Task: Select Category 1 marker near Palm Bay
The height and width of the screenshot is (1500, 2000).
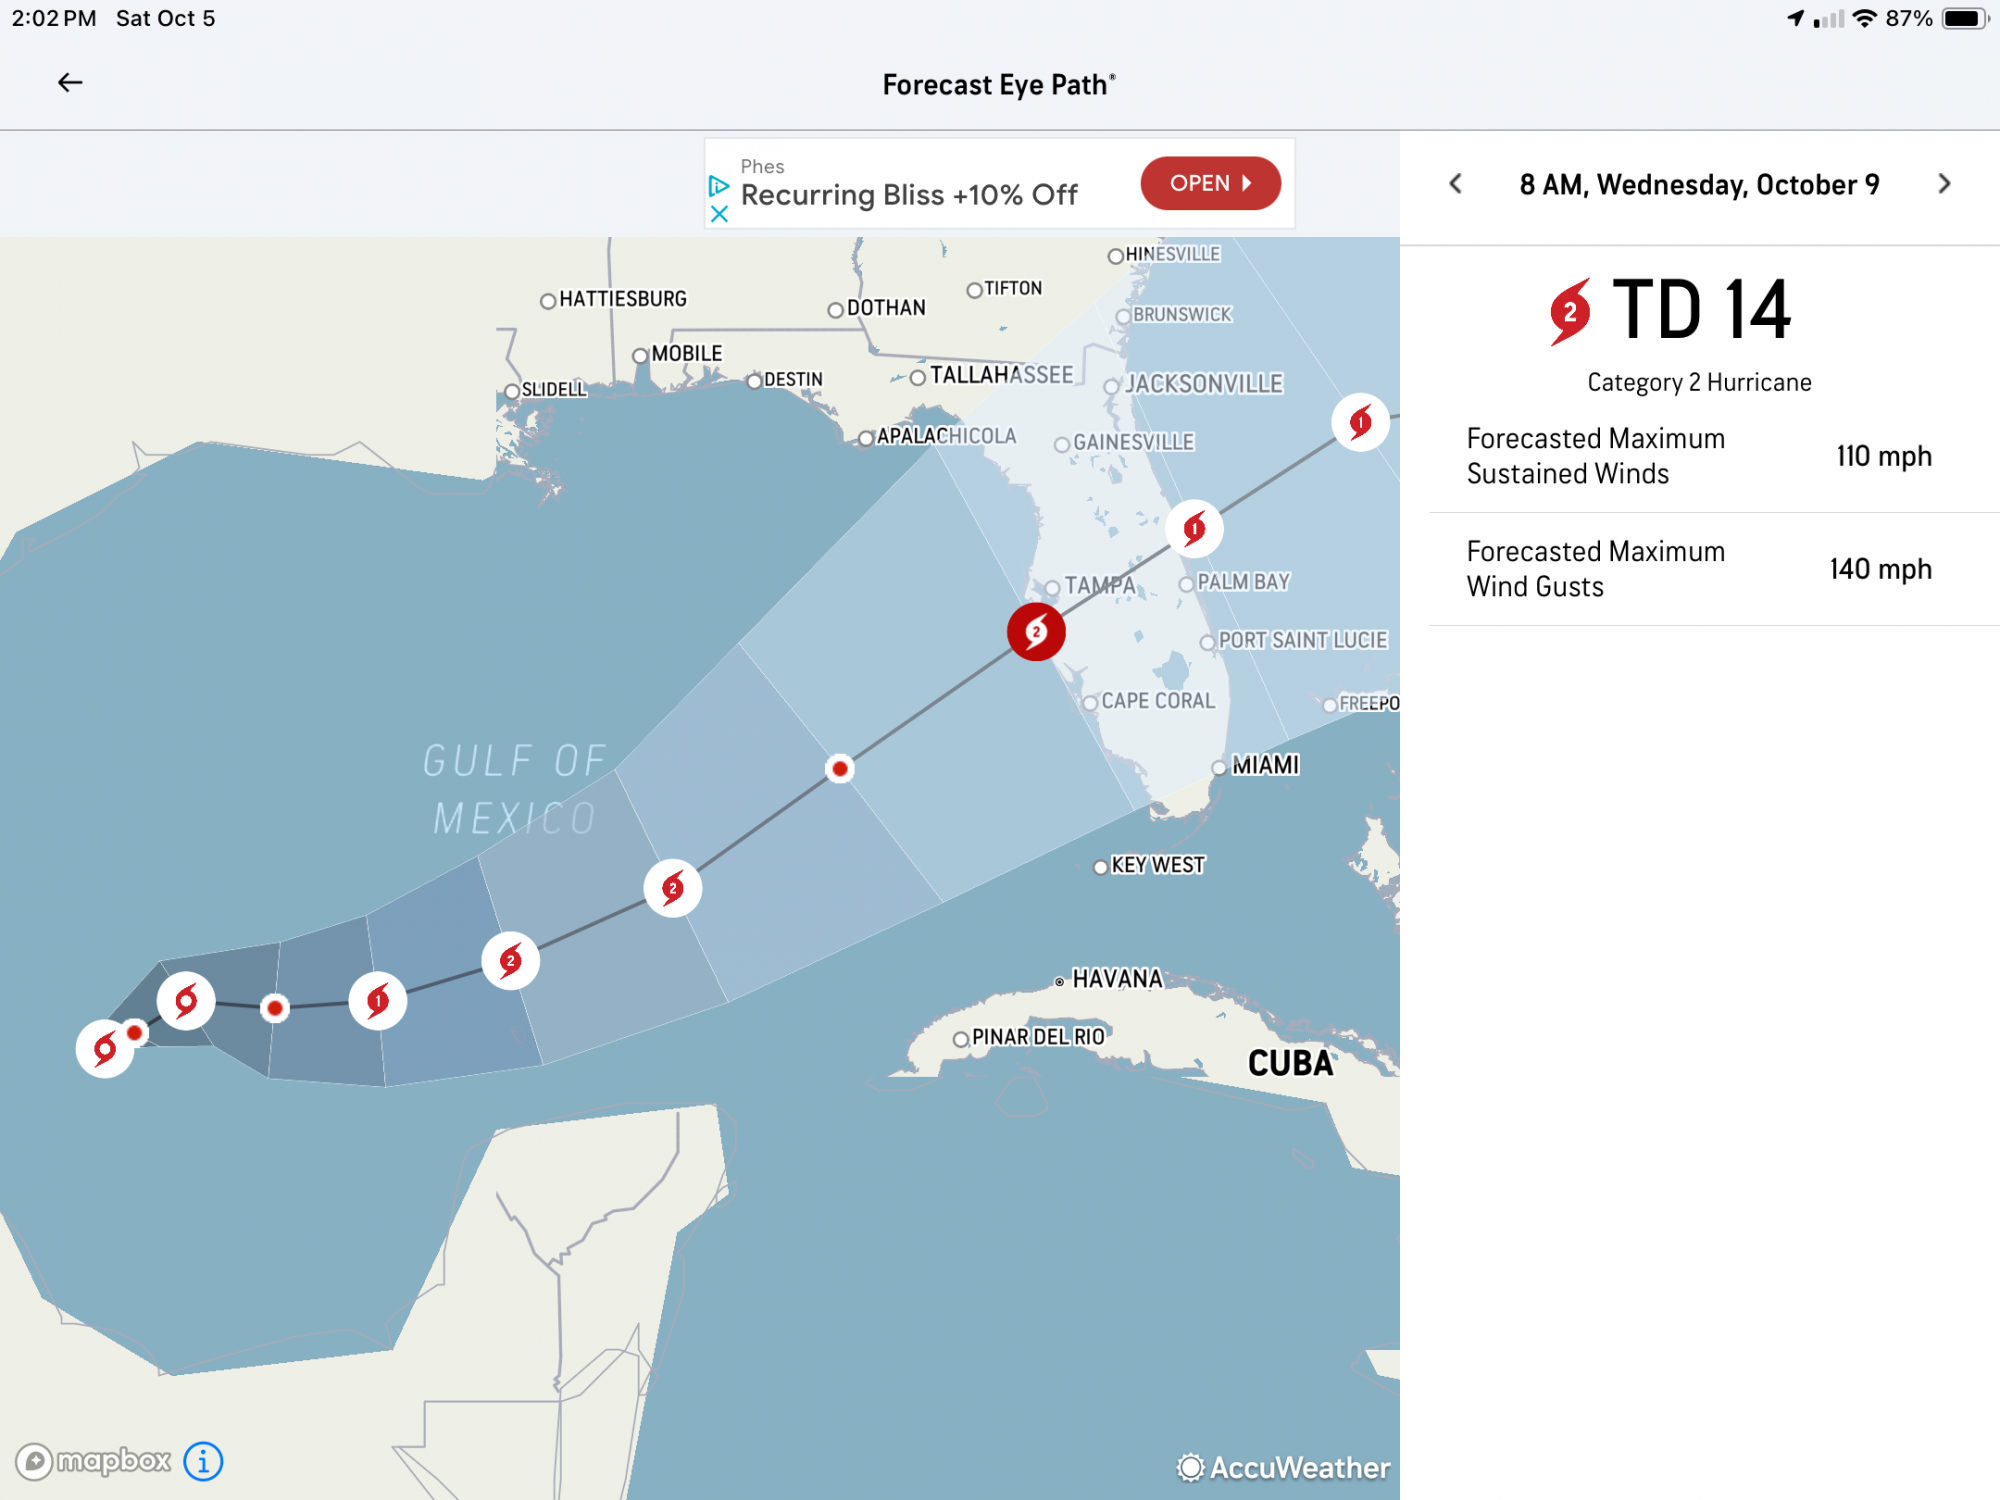Action: [1194, 528]
